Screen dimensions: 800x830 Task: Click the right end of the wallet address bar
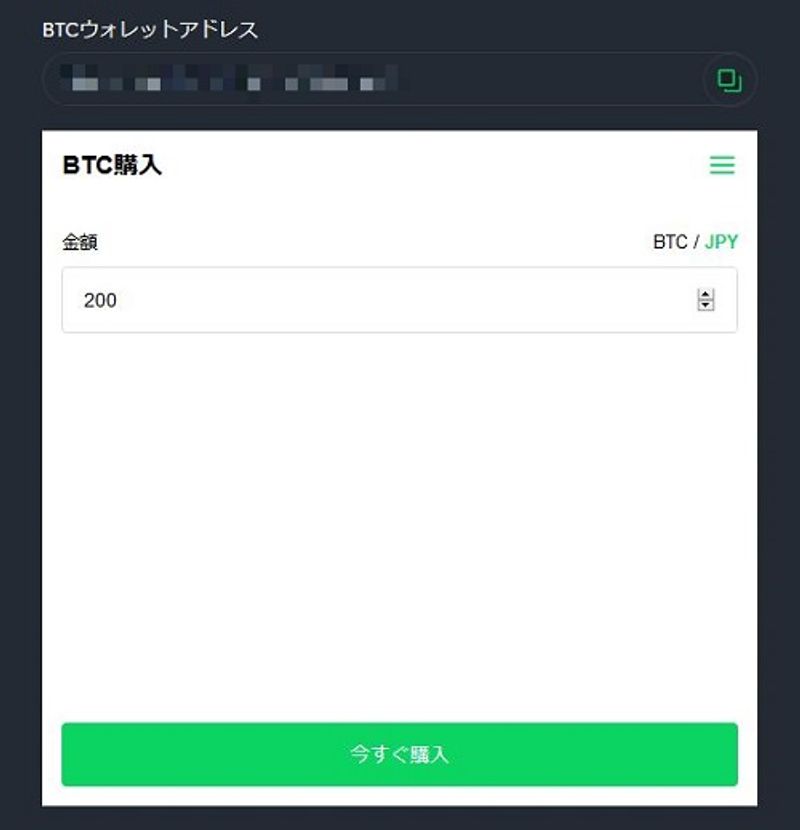(729, 80)
